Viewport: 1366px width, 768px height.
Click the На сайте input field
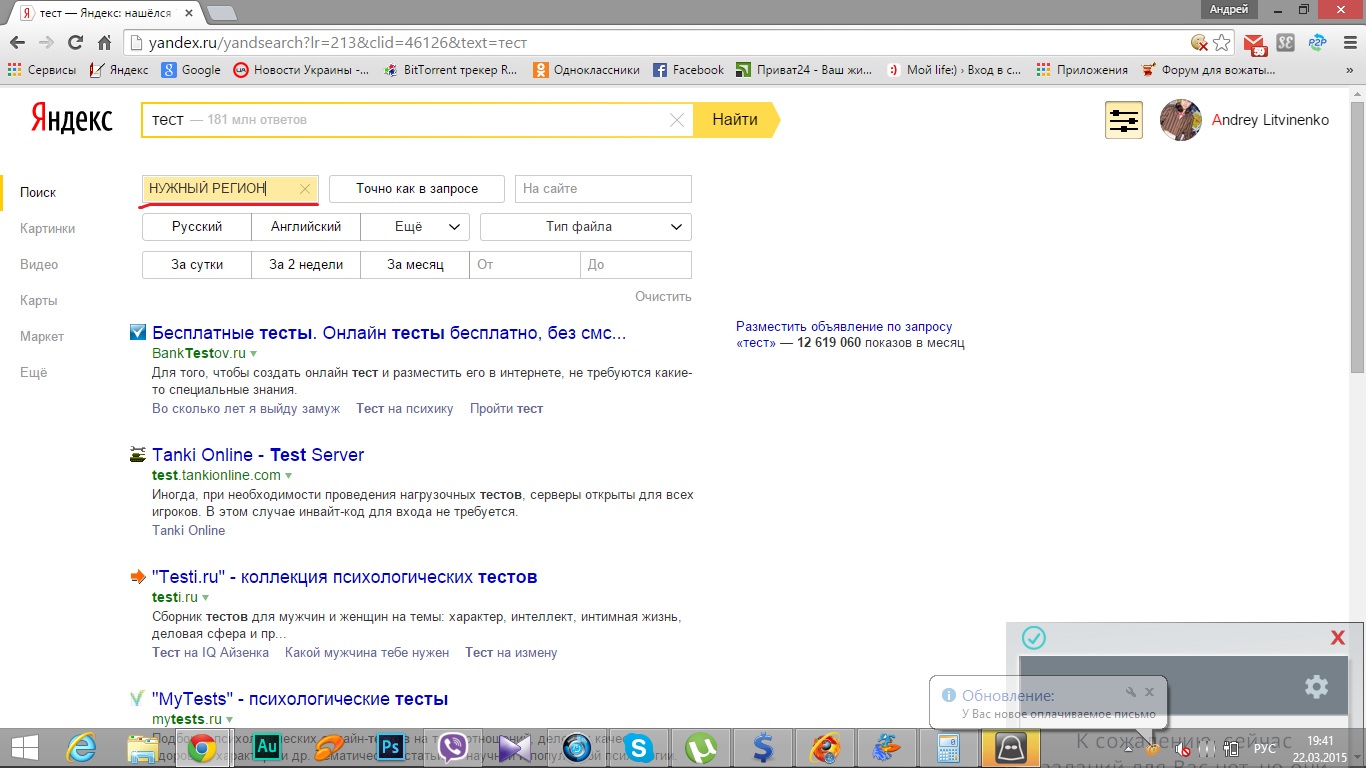603,188
